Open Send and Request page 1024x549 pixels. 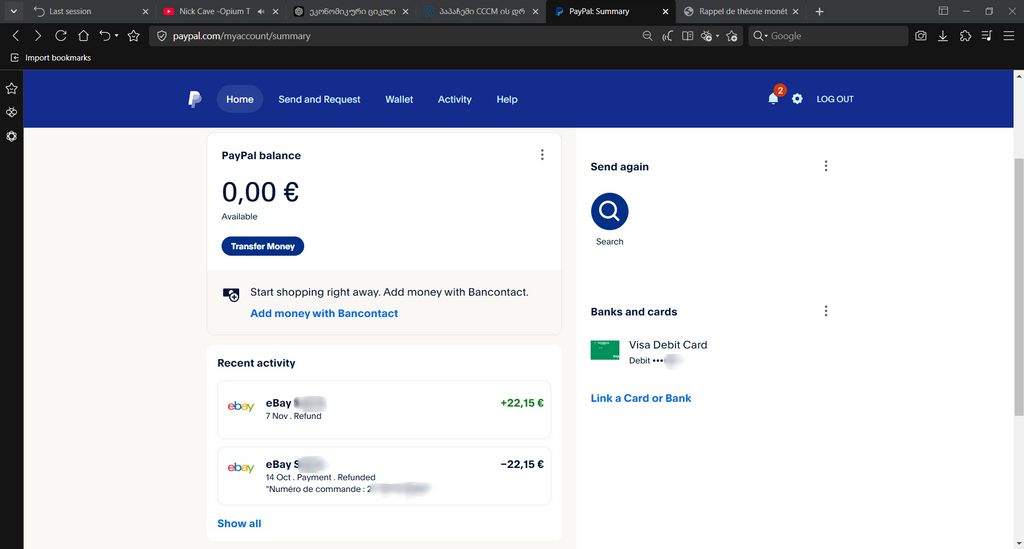pos(319,99)
